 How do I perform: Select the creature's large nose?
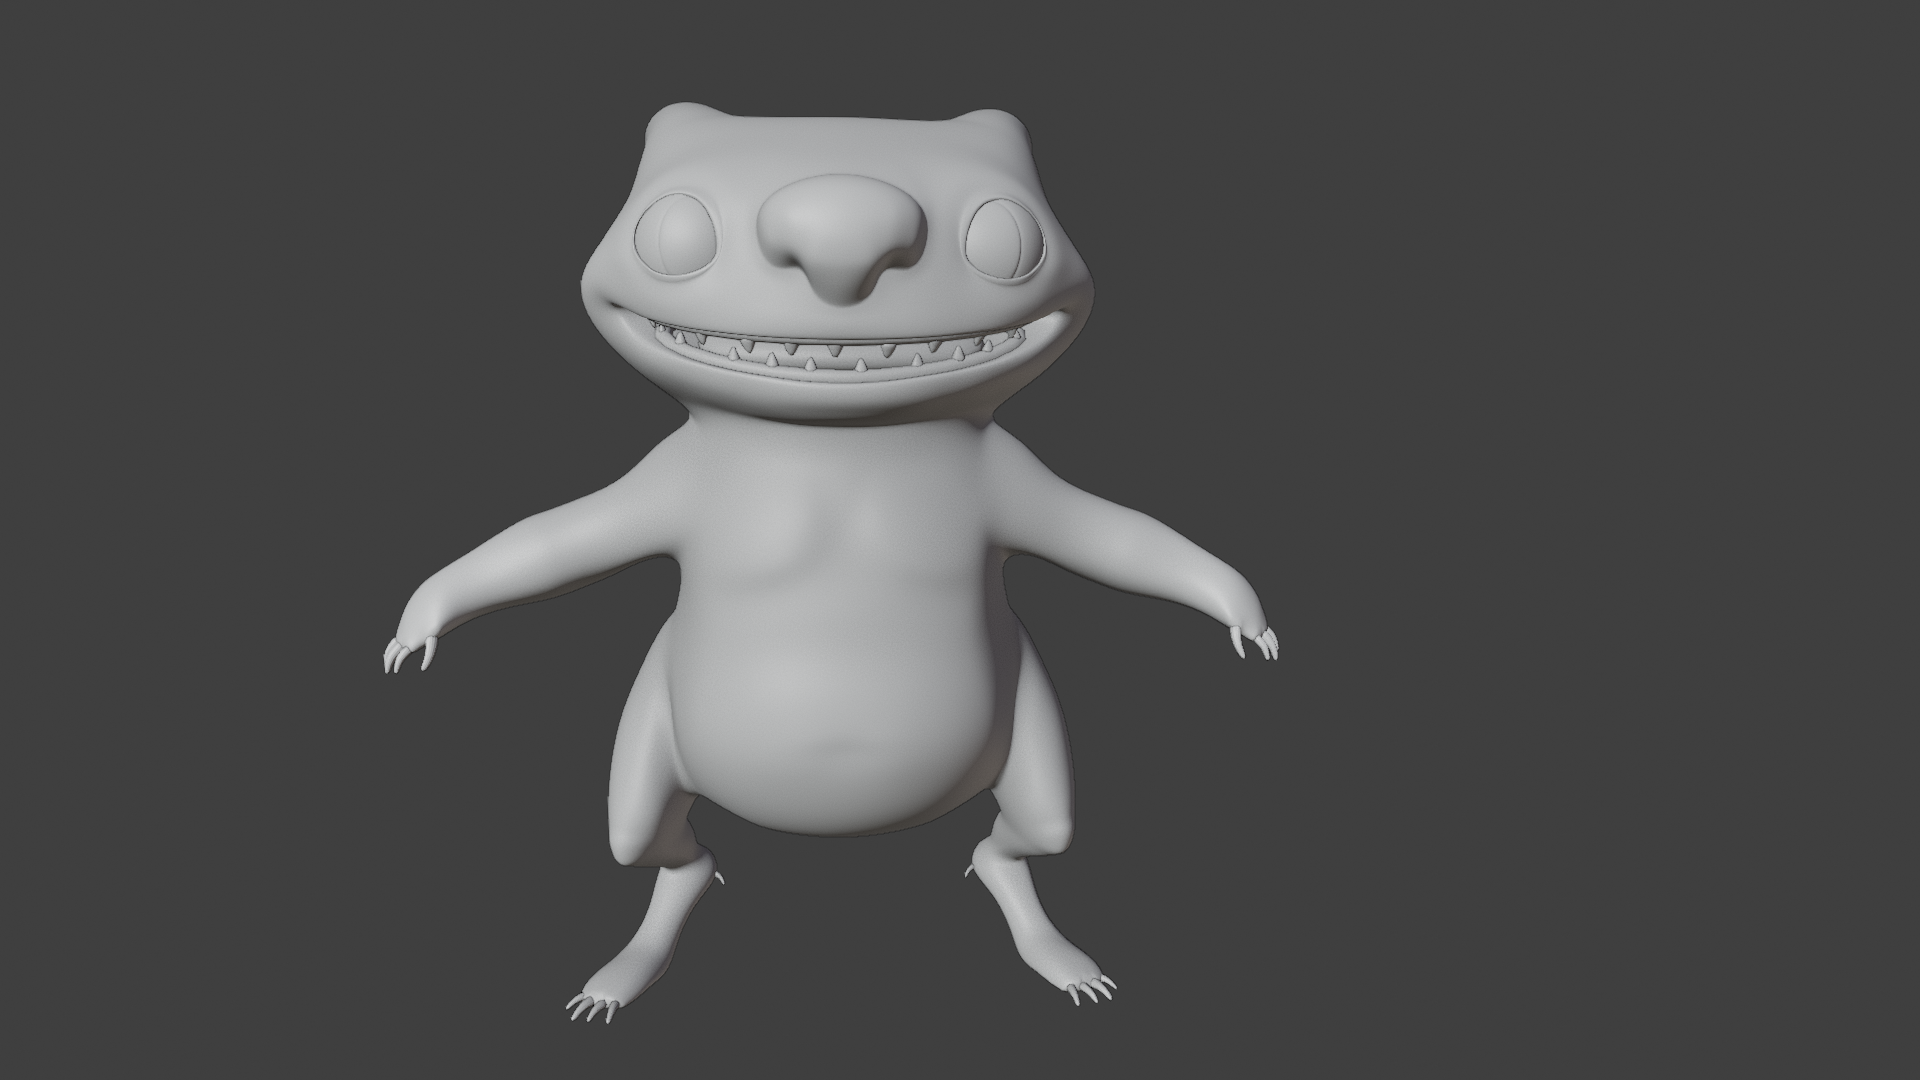838,240
